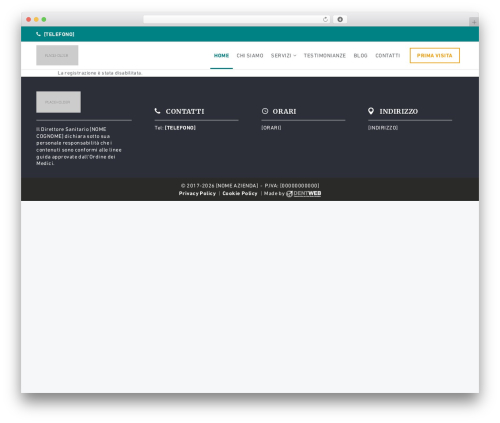Image resolution: width=500 pixels, height=423 pixels.
Task: Click the footer Tel [TELEFONO] link
Action: coord(180,128)
